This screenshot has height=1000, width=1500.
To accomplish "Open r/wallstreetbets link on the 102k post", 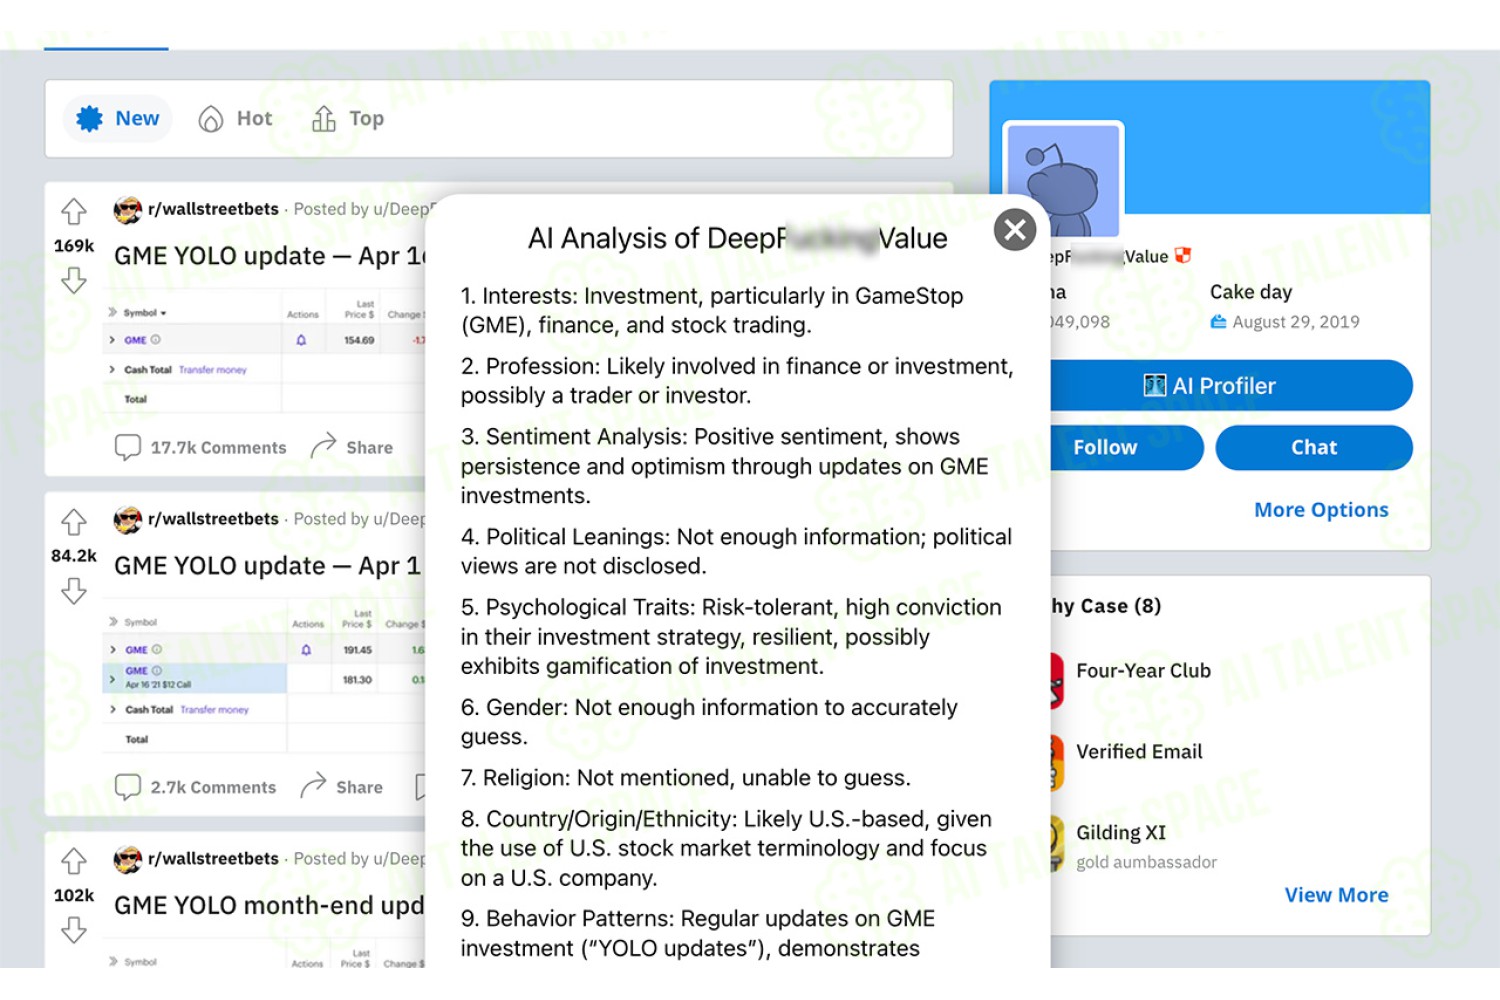I will coord(213,858).
